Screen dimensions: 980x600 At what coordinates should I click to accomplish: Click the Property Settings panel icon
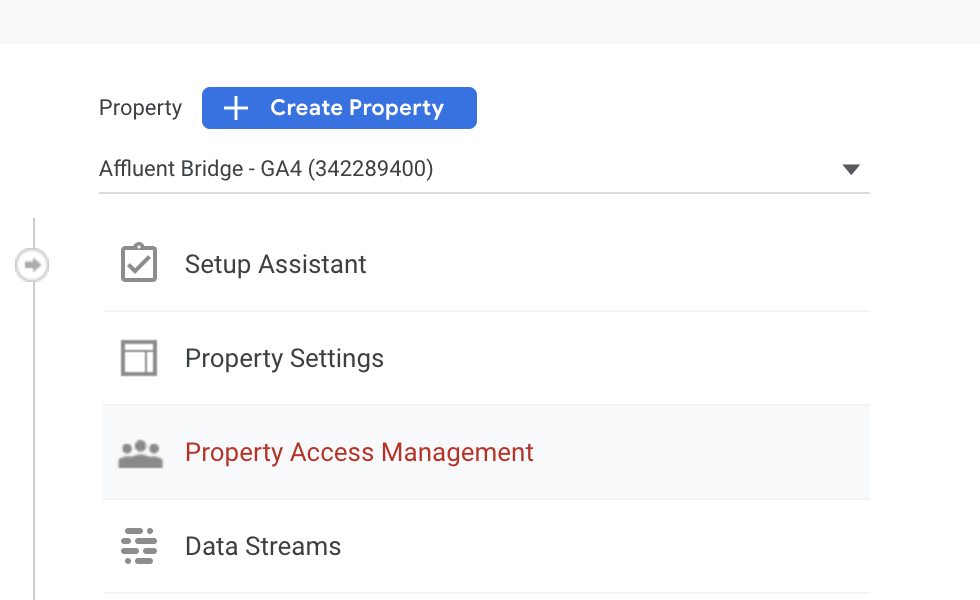139,357
